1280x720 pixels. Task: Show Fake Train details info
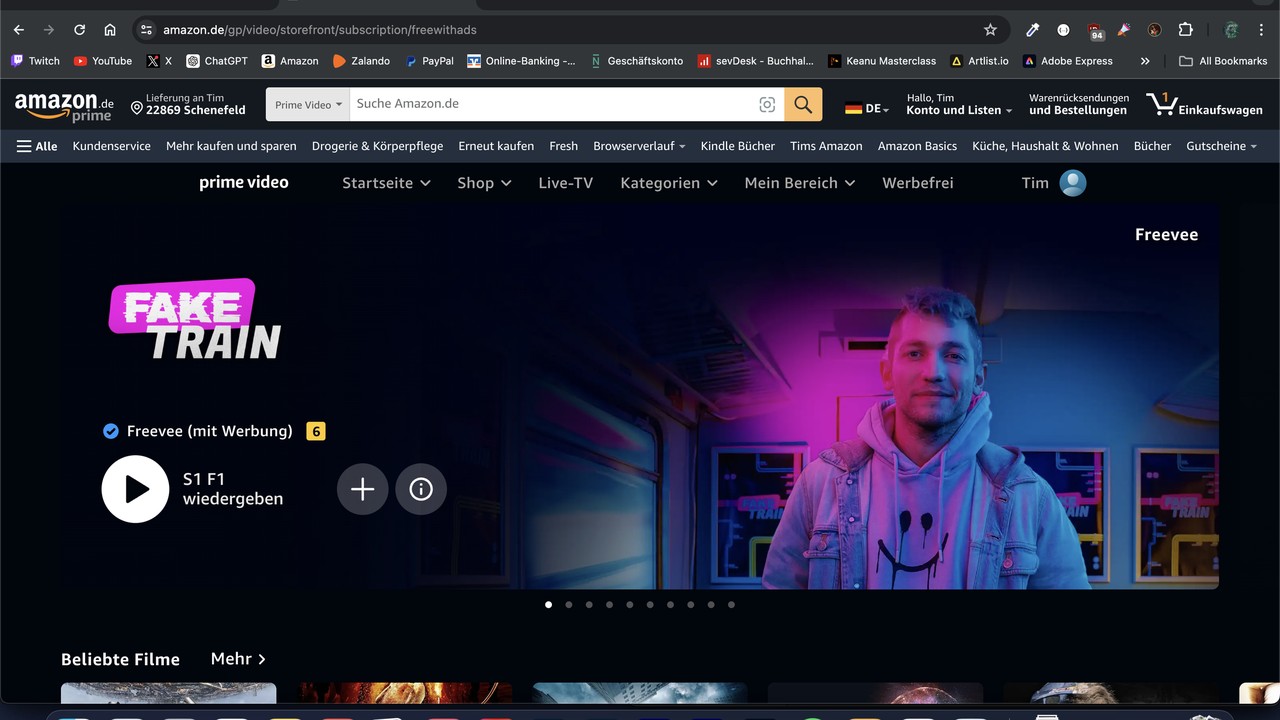tap(421, 489)
